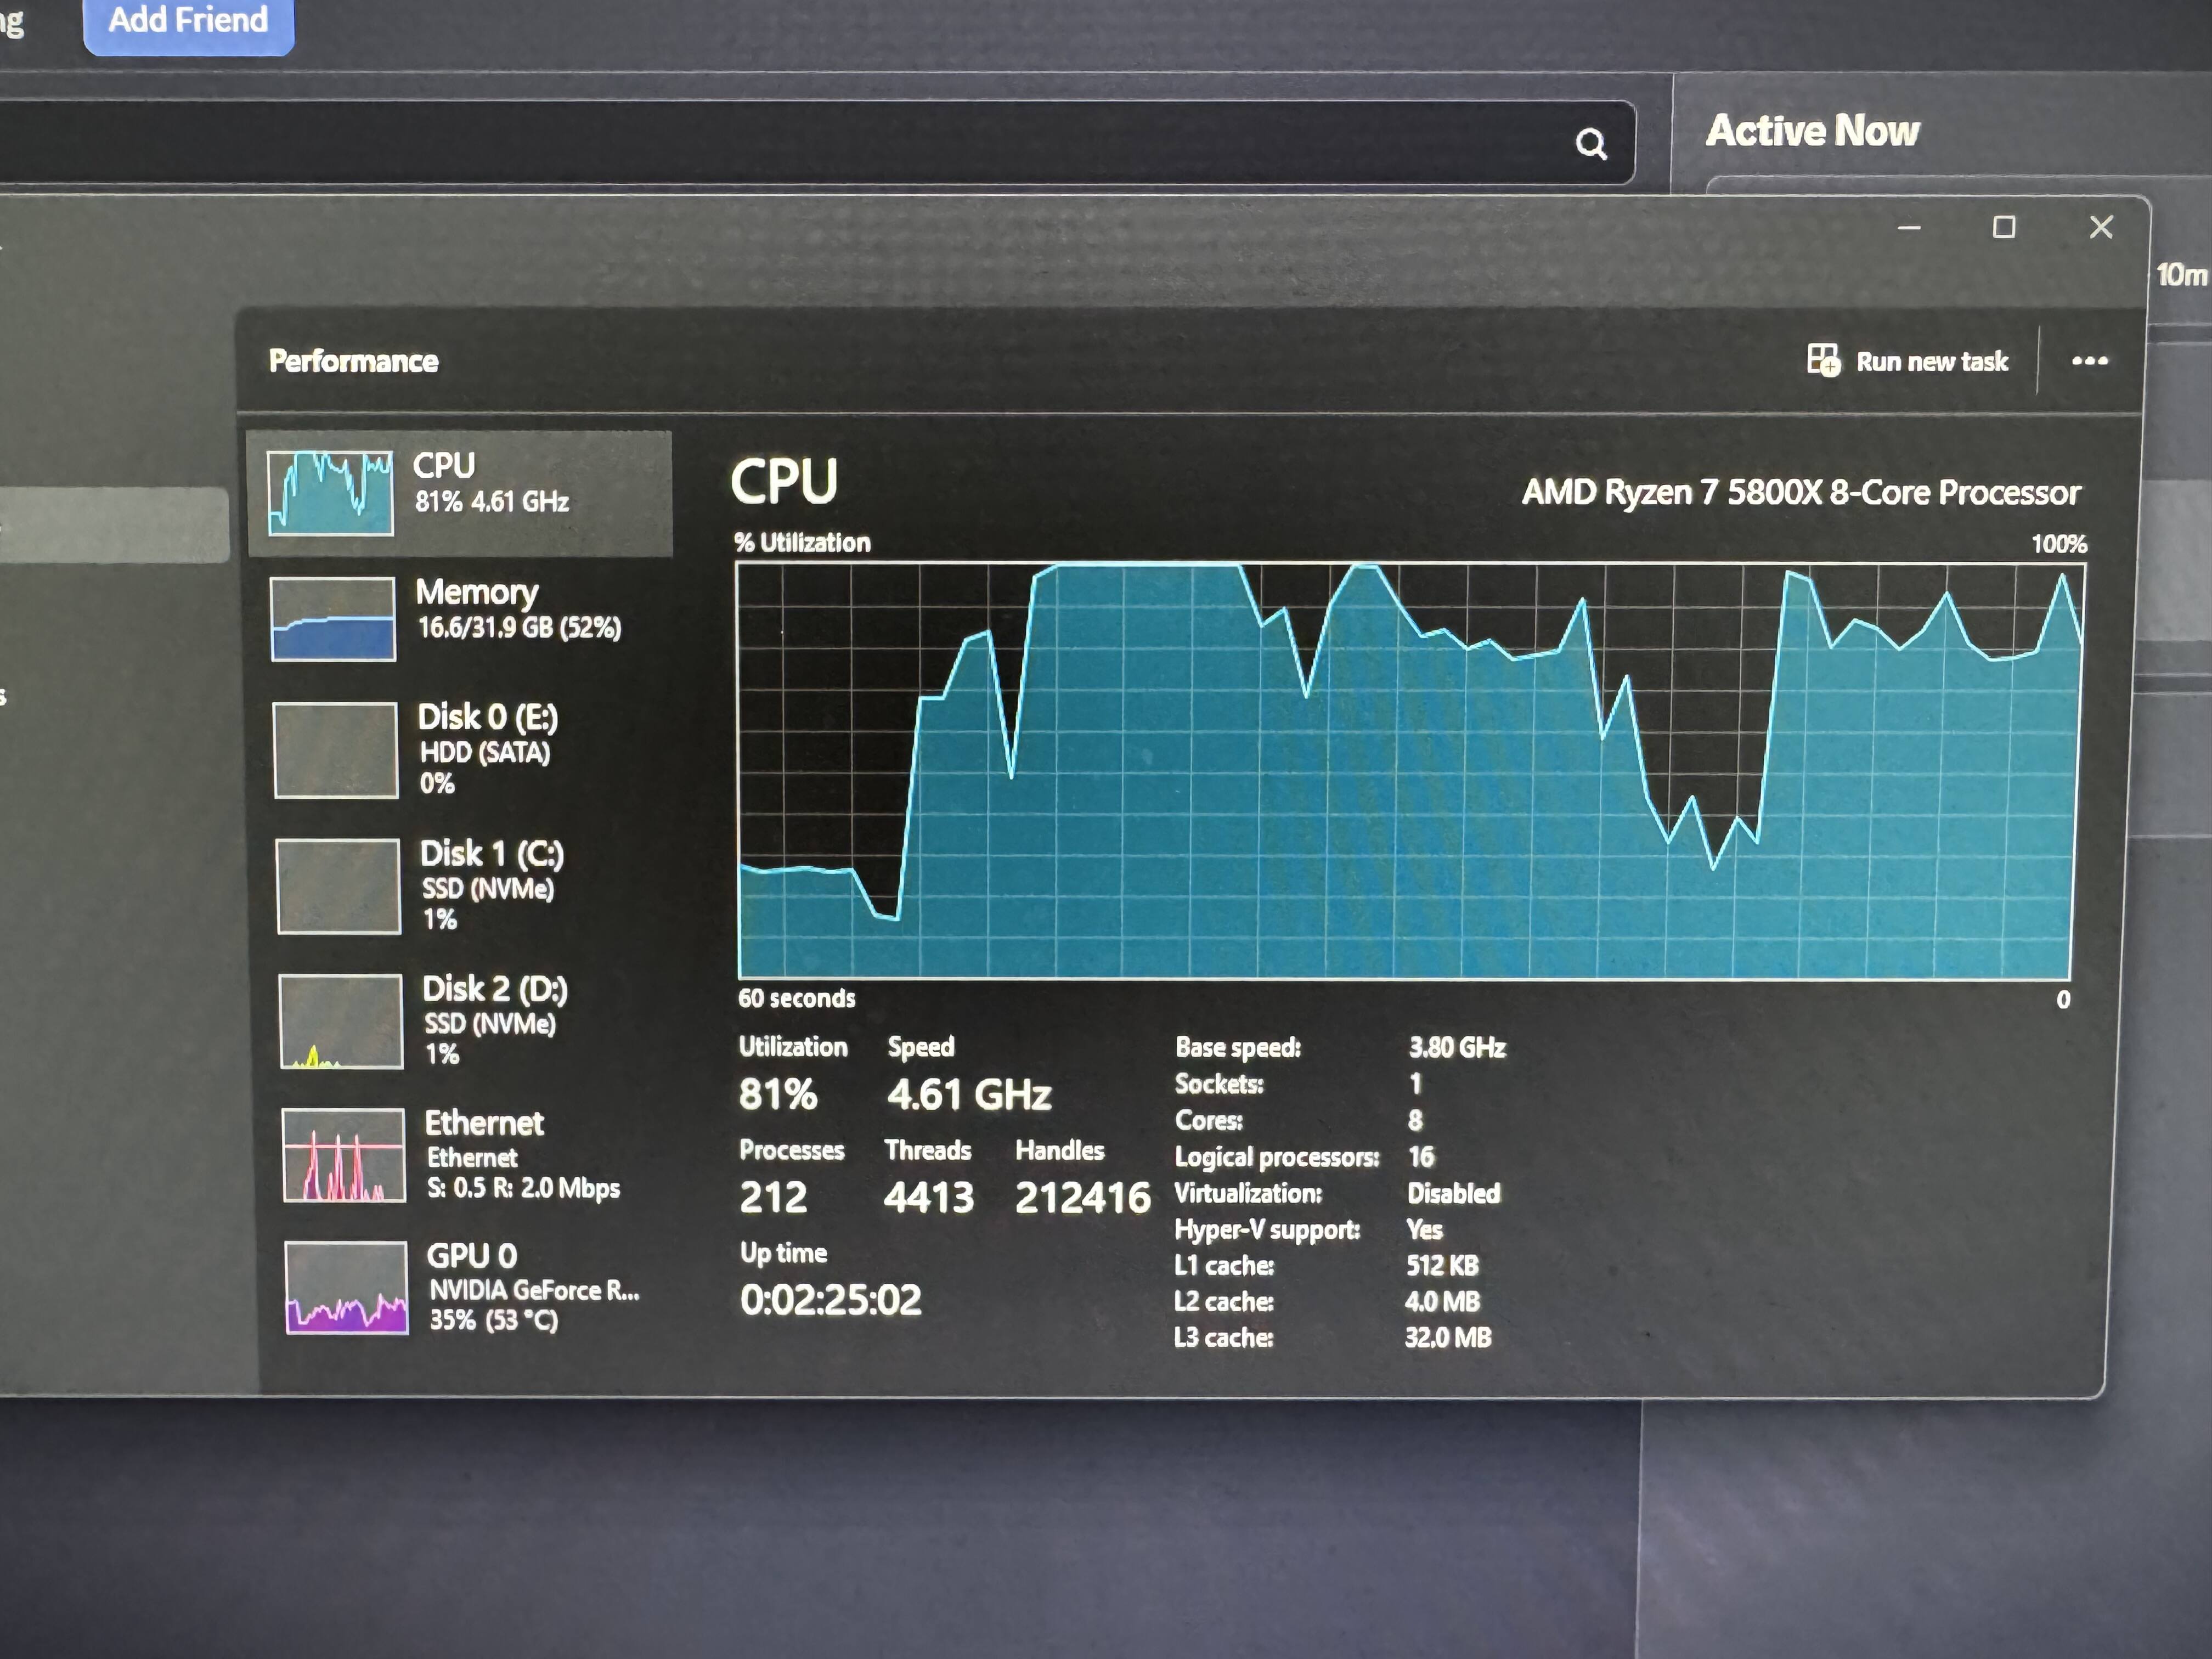2212x1659 pixels.
Task: Click the 81% utilization value
Action: coord(778,1094)
